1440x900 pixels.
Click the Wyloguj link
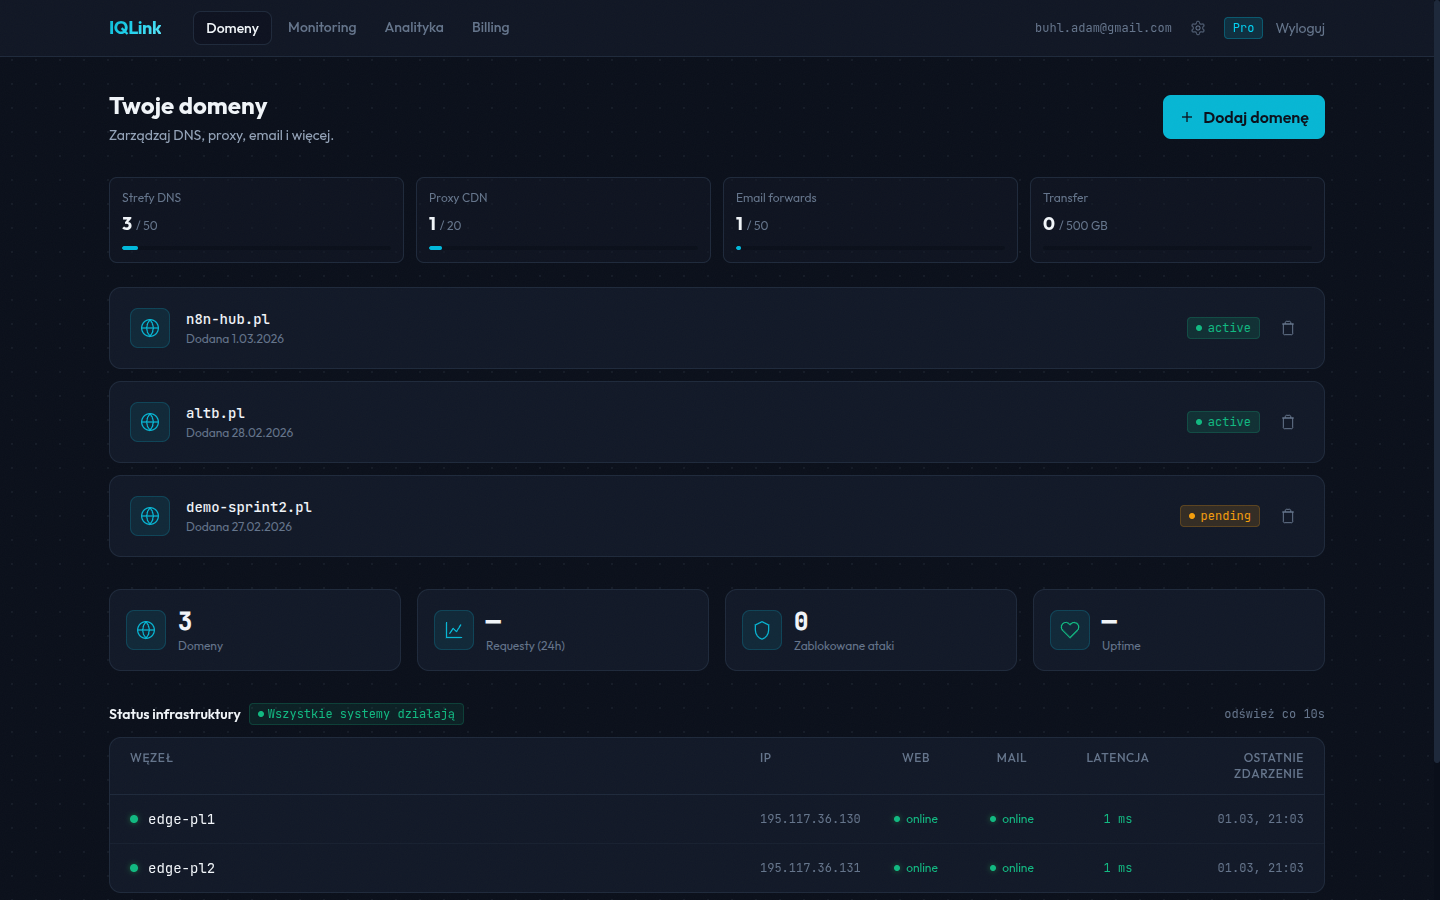click(x=1300, y=28)
